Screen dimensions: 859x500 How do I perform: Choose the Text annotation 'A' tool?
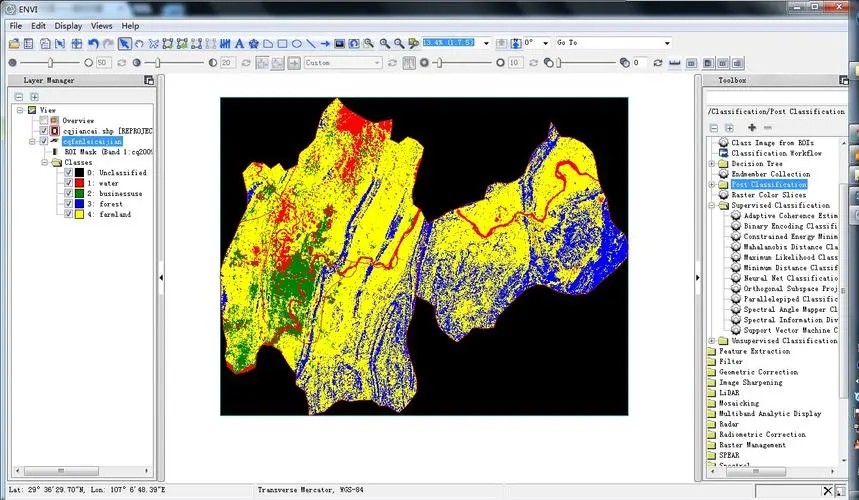239,43
